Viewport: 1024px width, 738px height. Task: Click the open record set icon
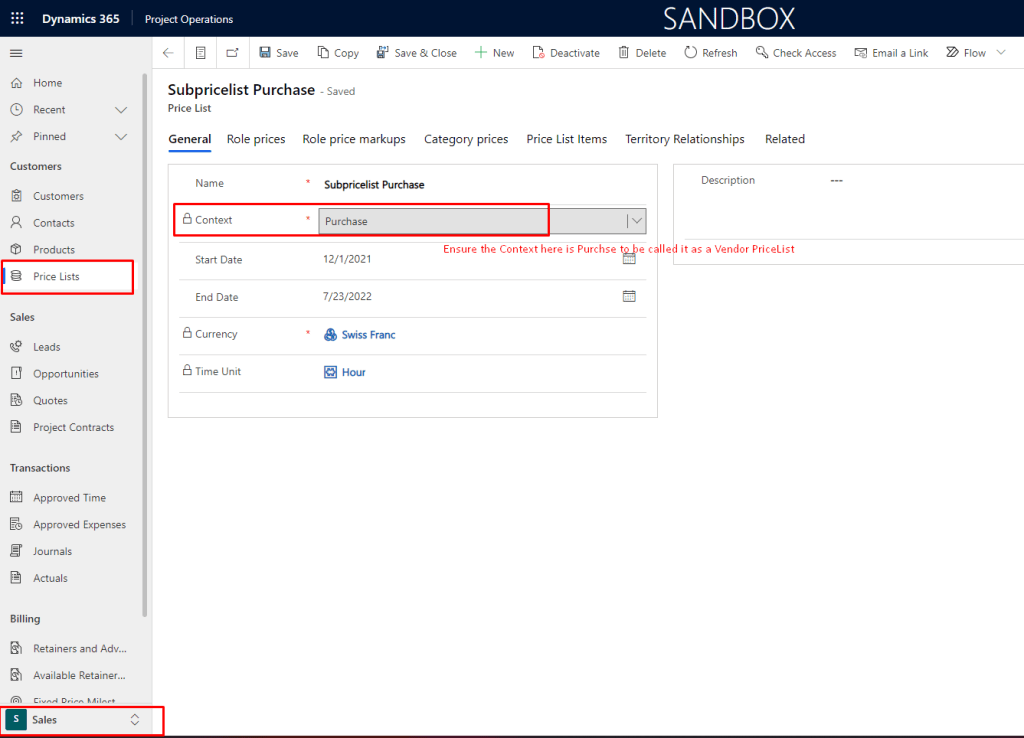click(x=201, y=53)
